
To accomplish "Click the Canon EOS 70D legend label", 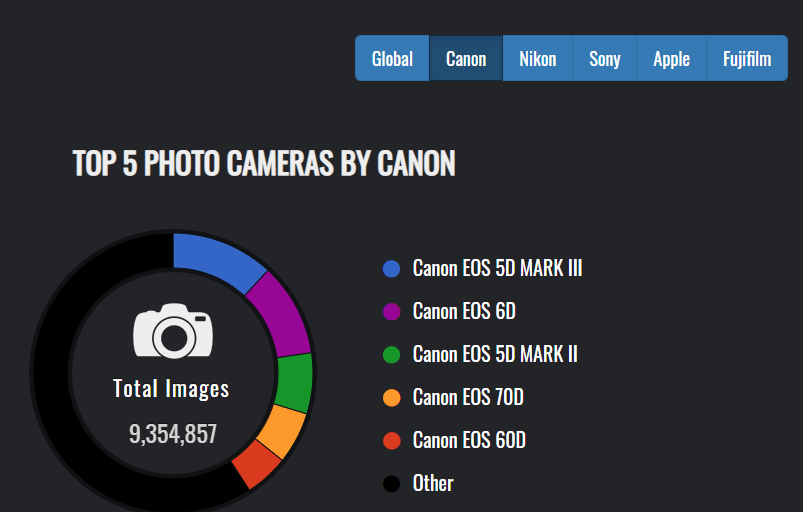I will pos(468,397).
